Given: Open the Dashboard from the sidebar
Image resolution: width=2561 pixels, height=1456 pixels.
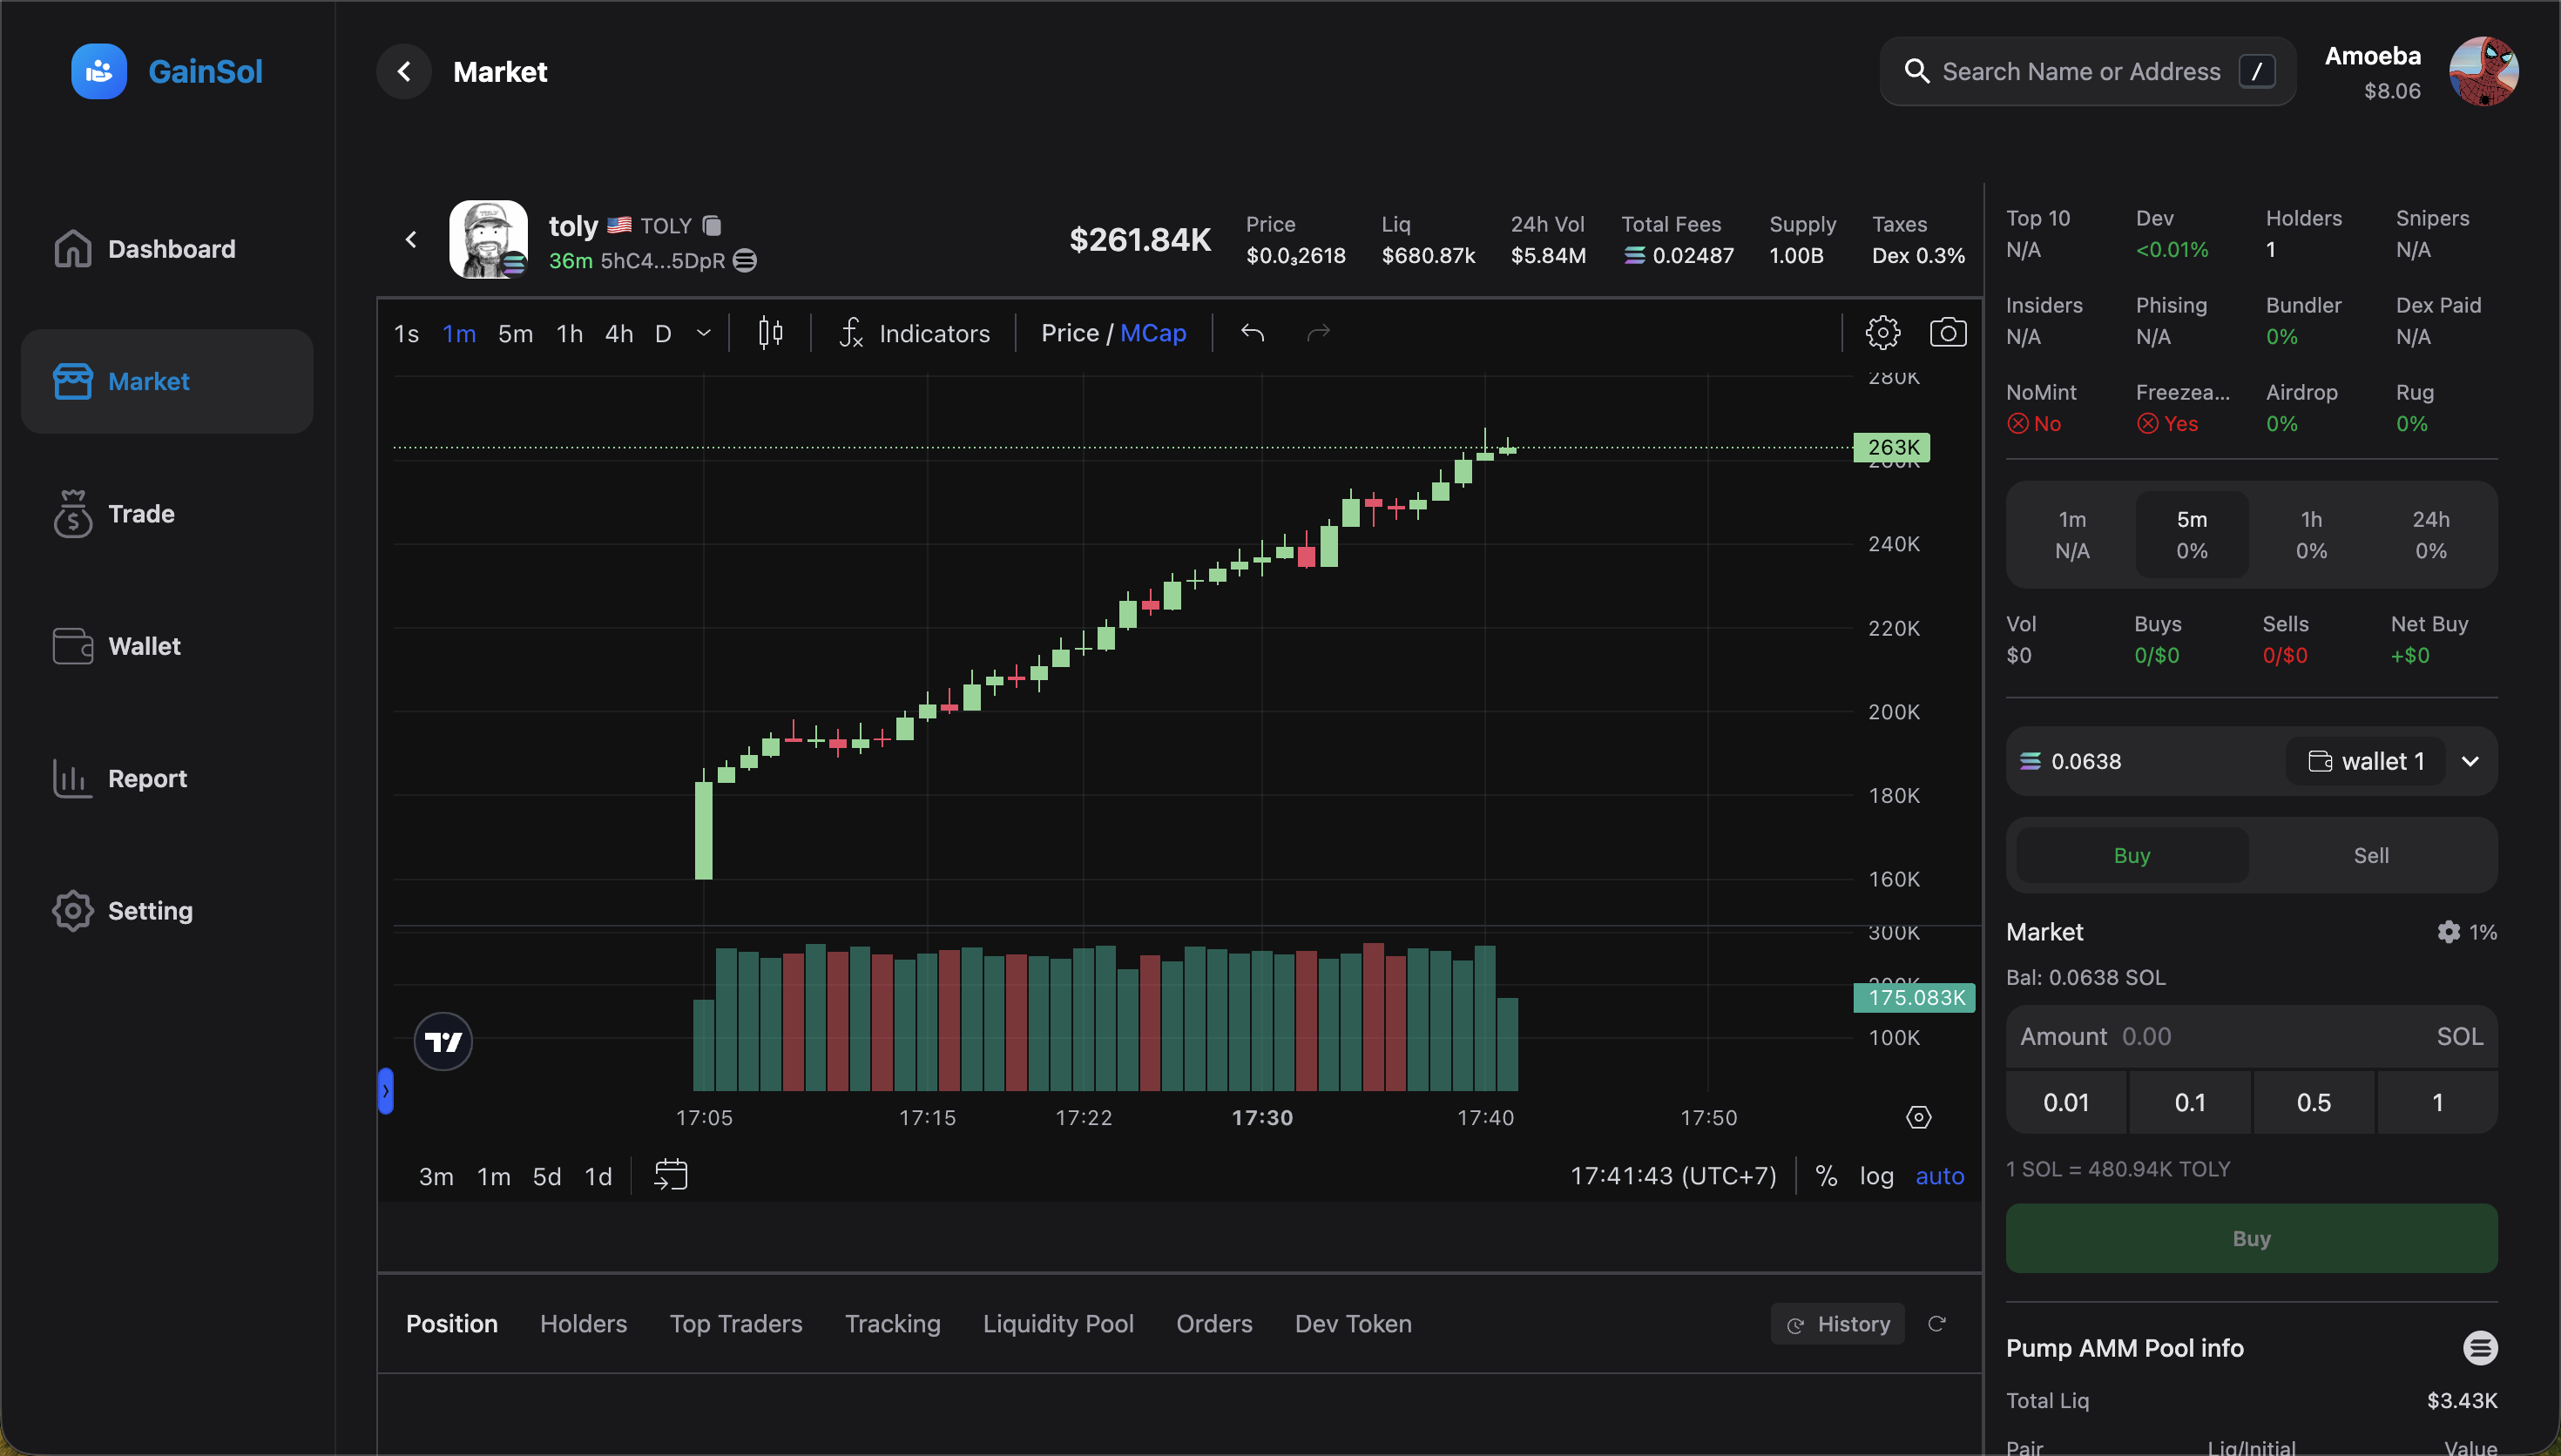Looking at the screenshot, I should click(171, 248).
